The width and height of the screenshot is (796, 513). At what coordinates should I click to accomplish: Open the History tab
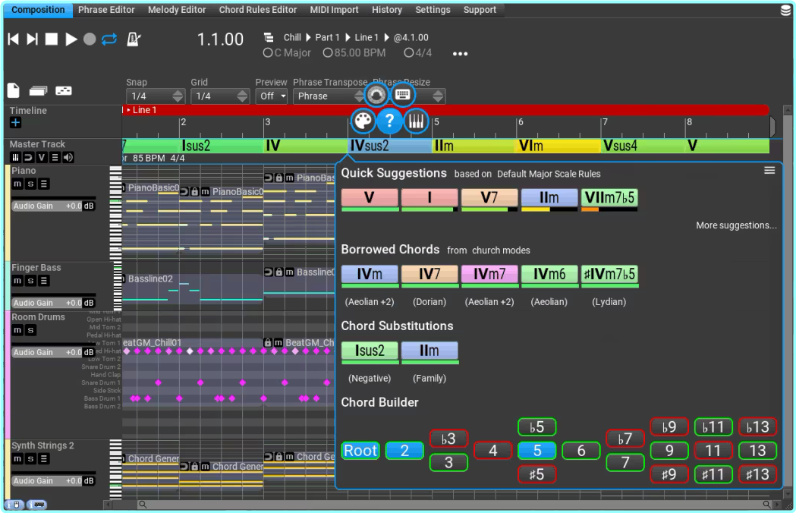pyautogui.click(x=386, y=10)
